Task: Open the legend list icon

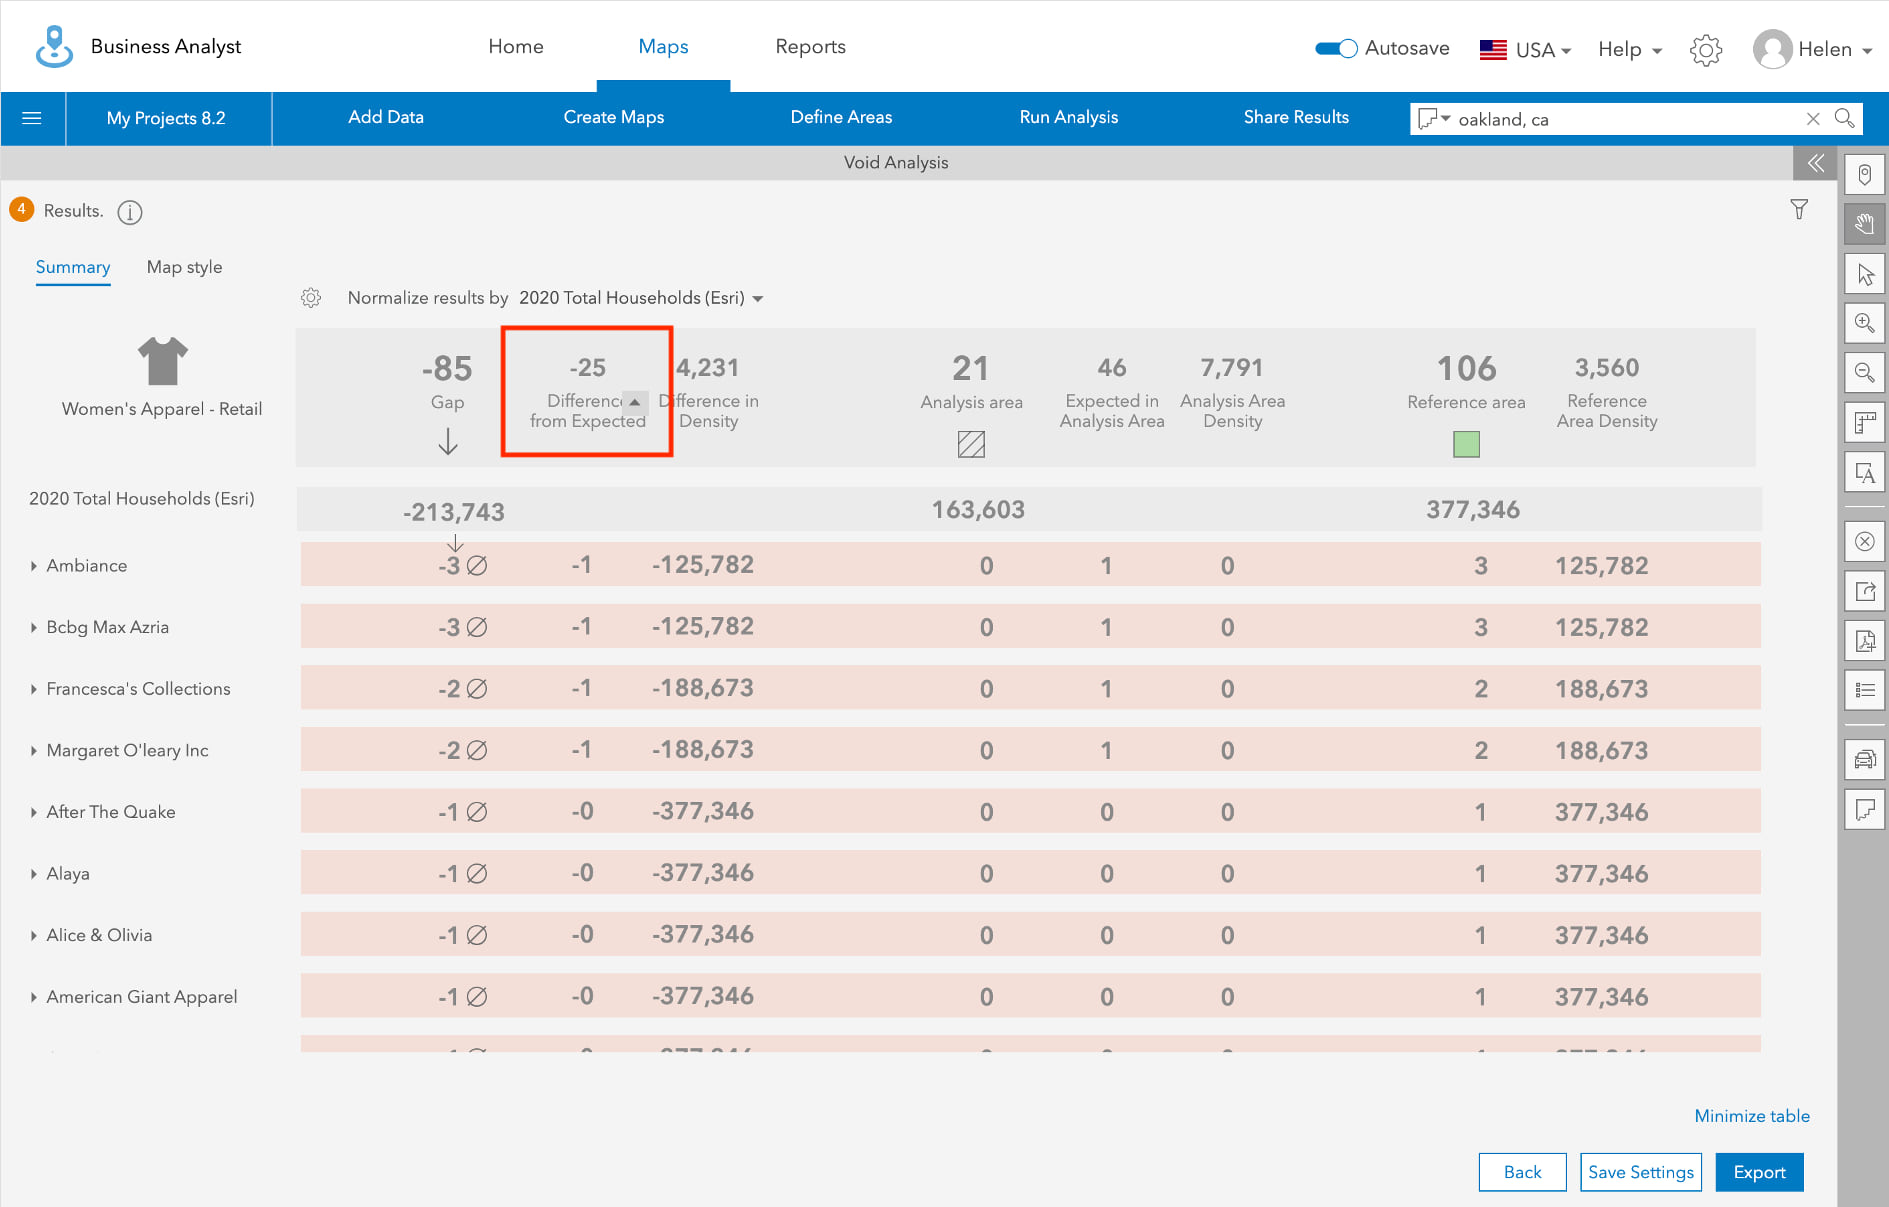Action: click(x=1865, y=690)
